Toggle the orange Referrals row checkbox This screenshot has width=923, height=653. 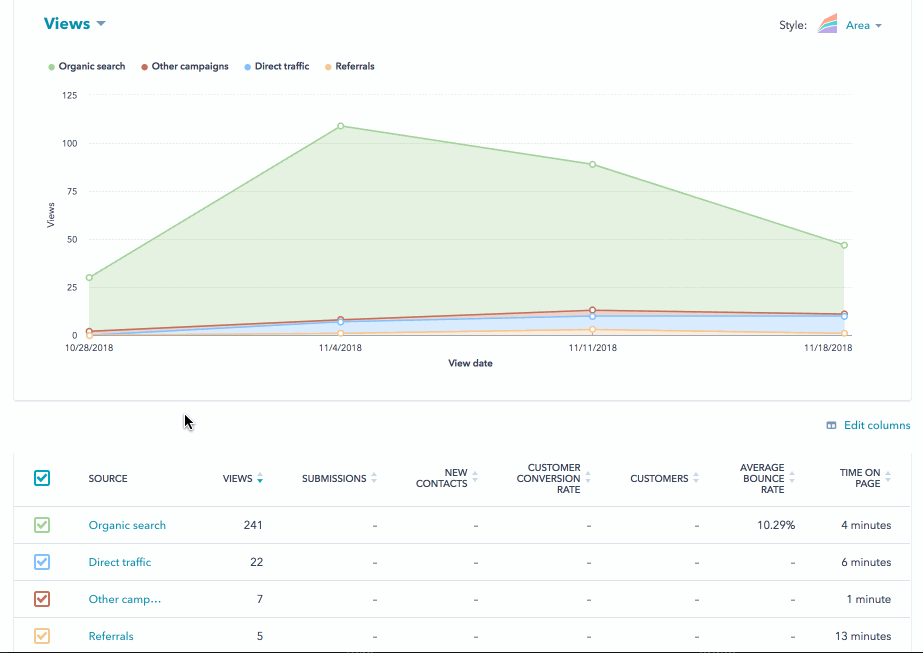click(x=41, y=636)
